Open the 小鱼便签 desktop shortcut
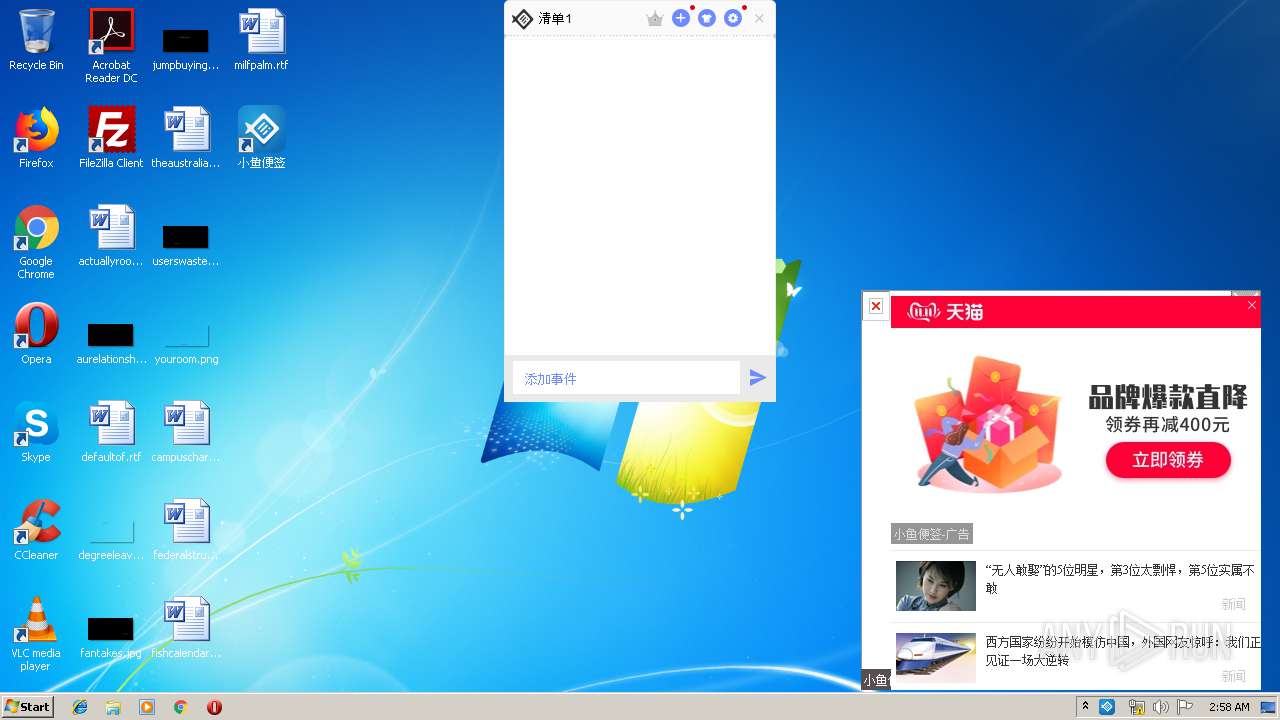This screenshot has width=1280, height=720. (261, 138)
